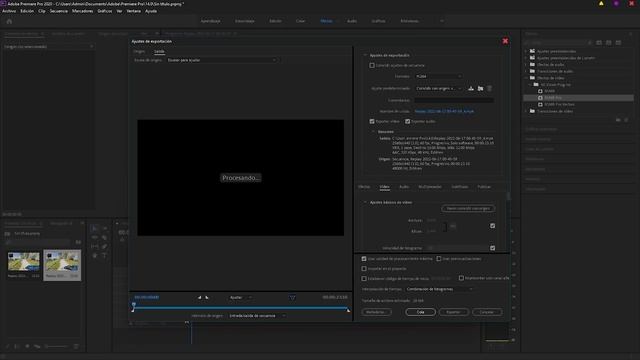Screen dimensions: 640x360
Task: Click the 'Comentarios' text input field
Action: point(454,100)
